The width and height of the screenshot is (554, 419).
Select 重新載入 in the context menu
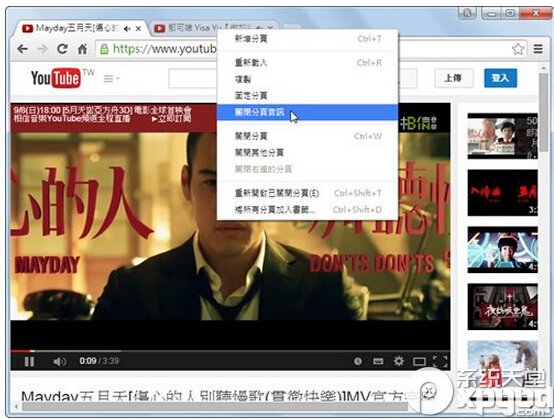[307, 63]
